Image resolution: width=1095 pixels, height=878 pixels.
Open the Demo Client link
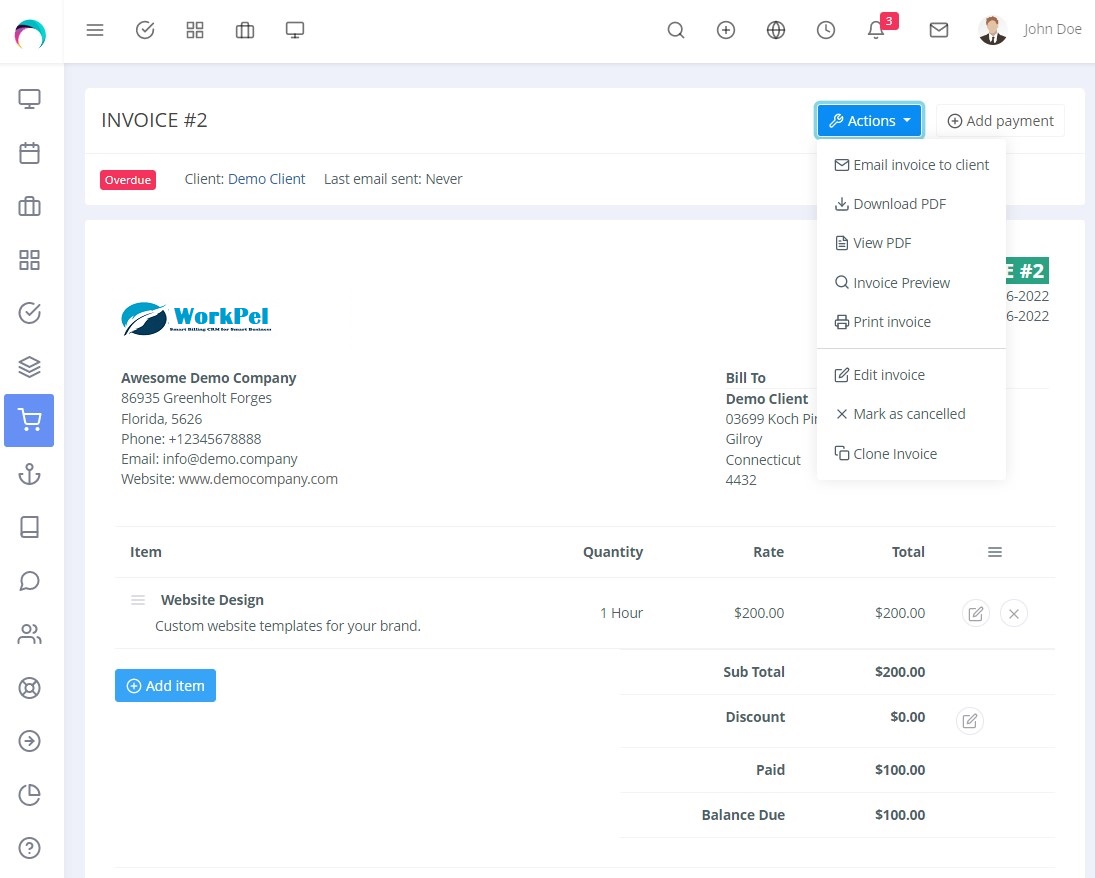267,179
